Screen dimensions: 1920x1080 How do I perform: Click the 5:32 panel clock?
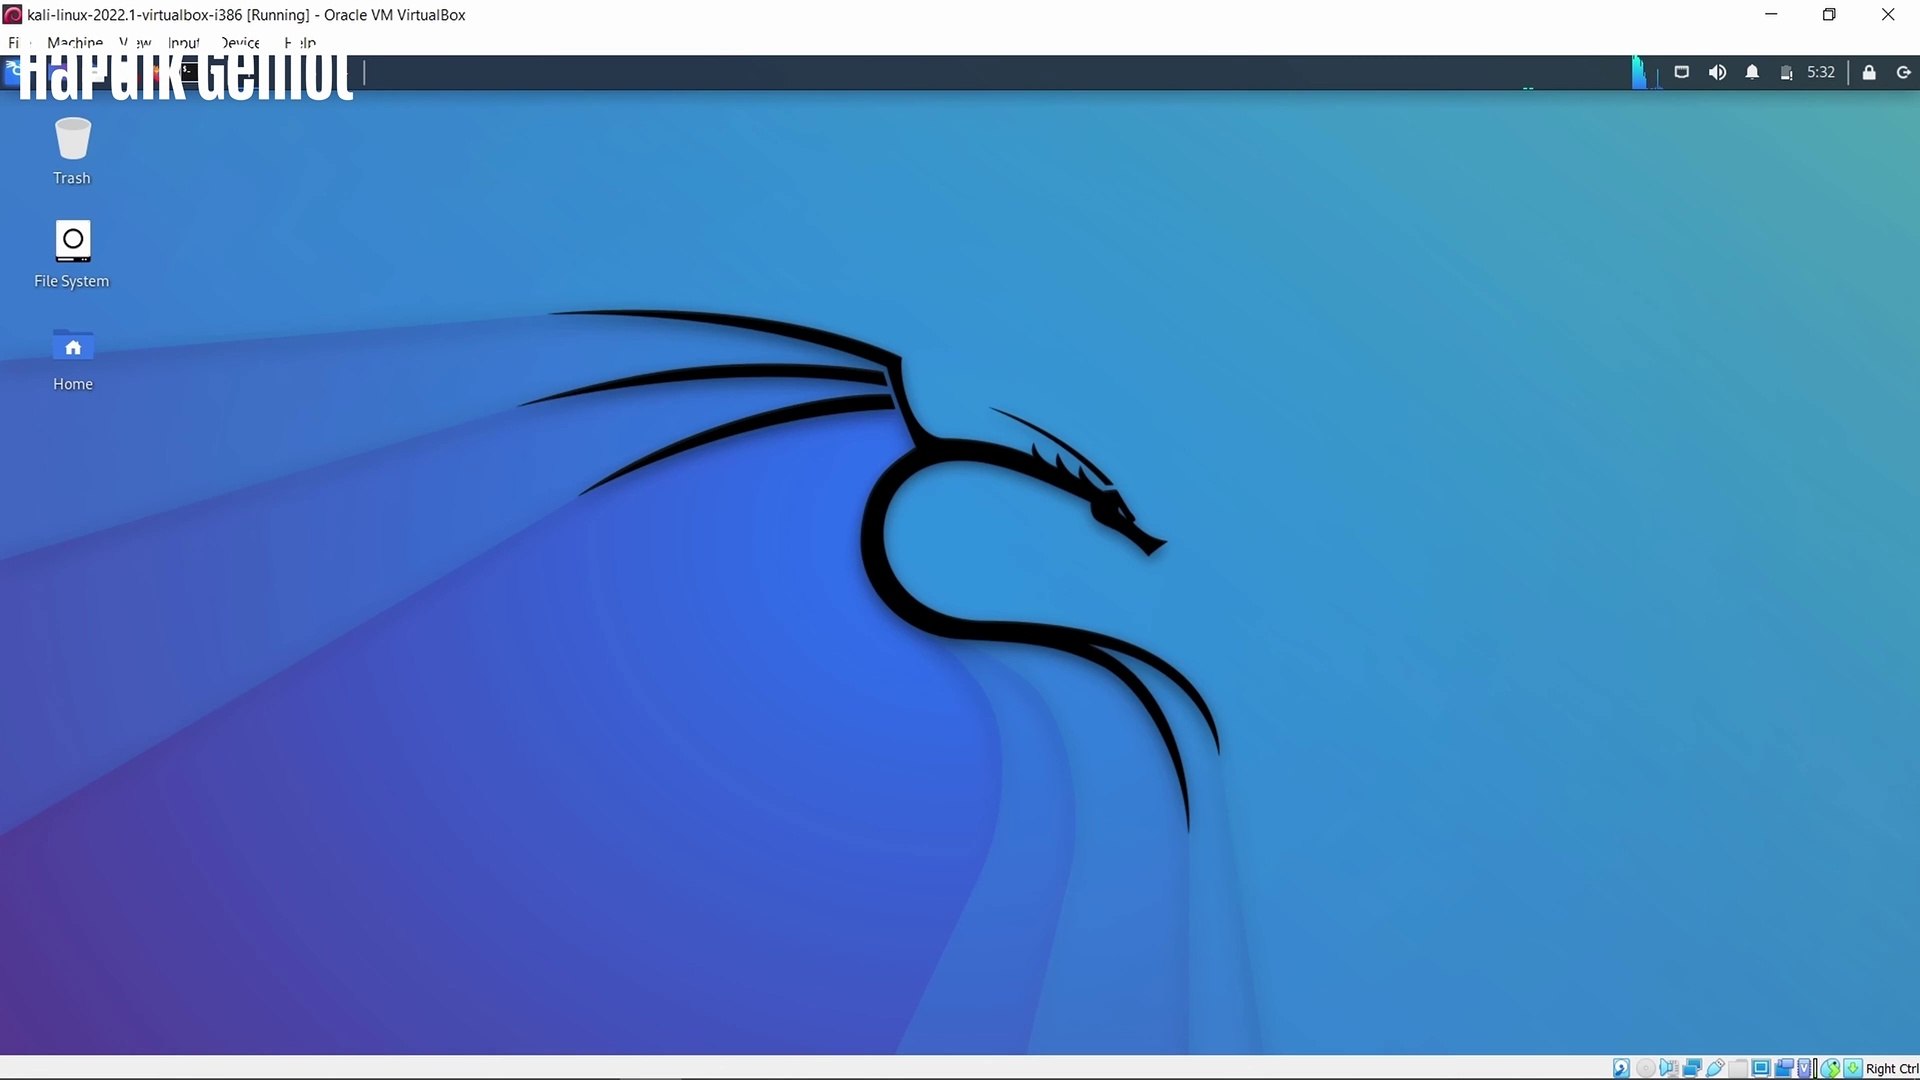(x=1820, y=72)
